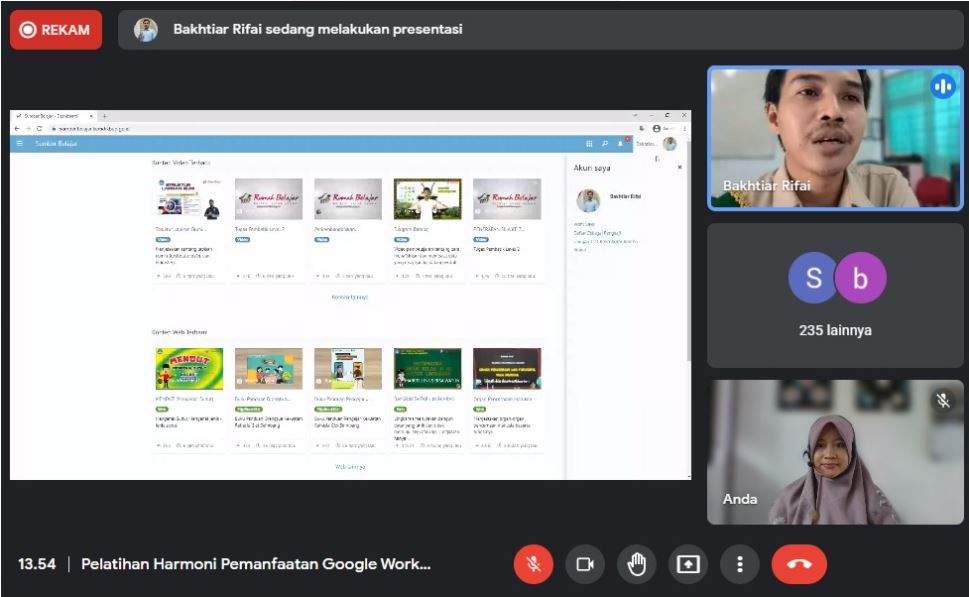Expand meeting details from the meeting title
969x597 pixels.
pos(256,564)
